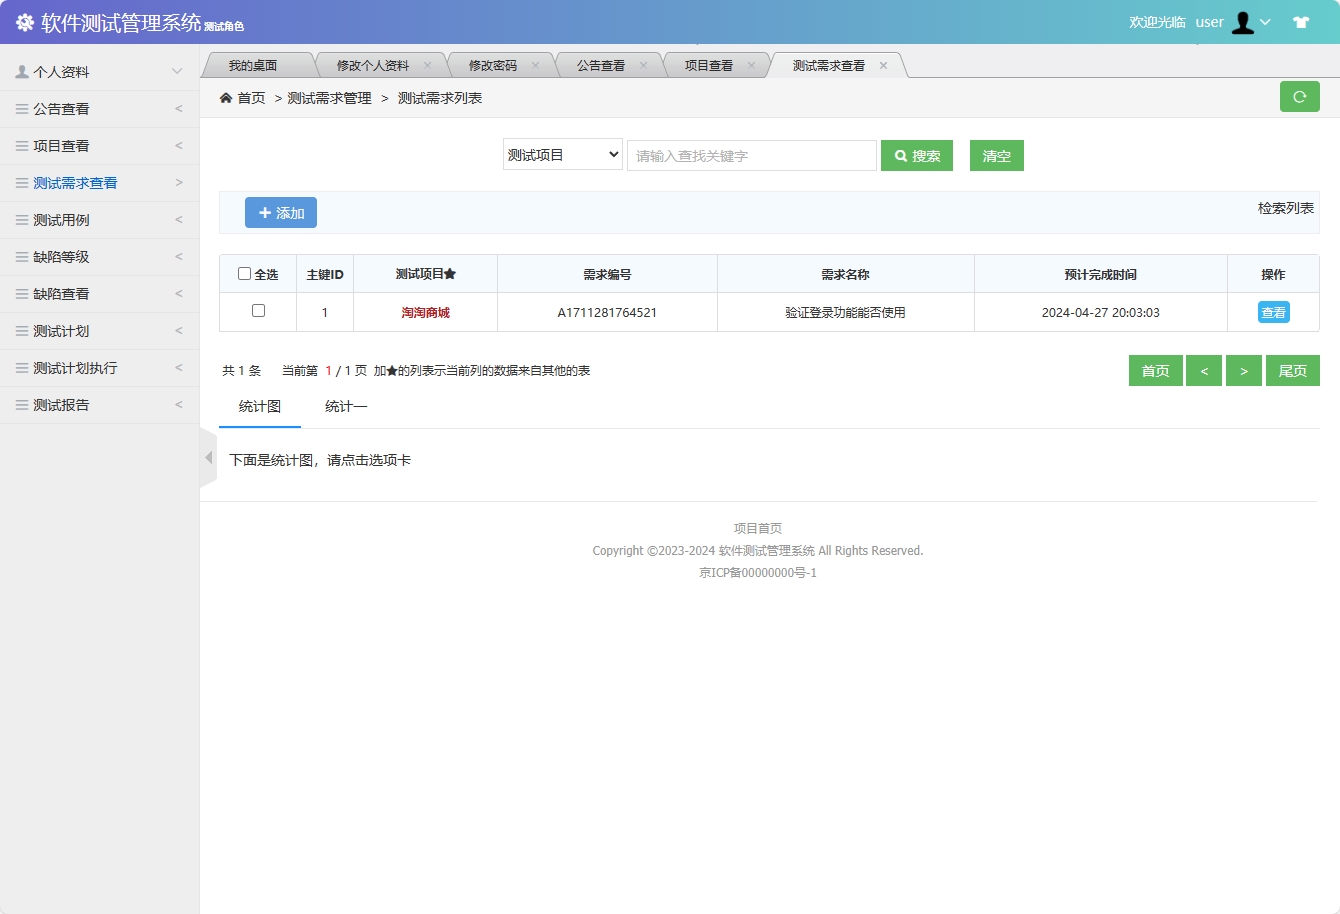Click the 请输入查找关键字 search field
1340x914 pixels.
point(751,155)
